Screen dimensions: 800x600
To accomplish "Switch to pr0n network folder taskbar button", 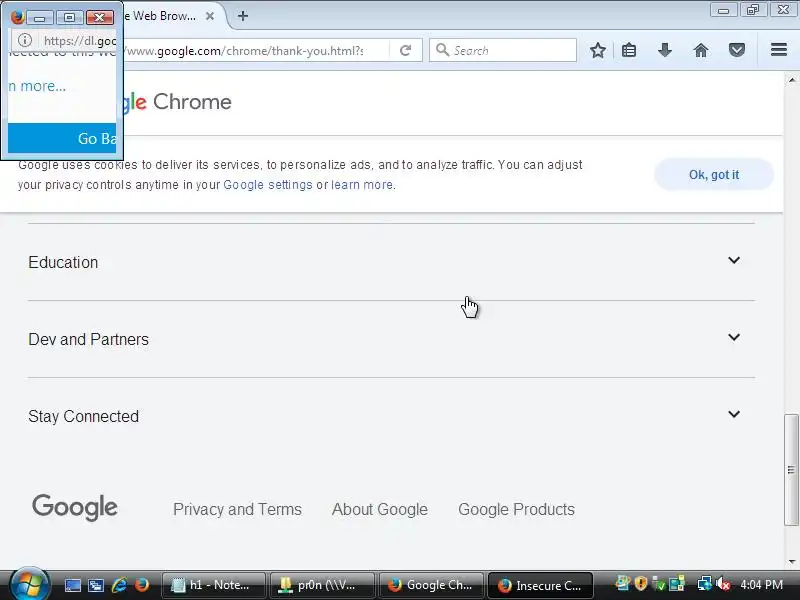I will tap(322, 585).
